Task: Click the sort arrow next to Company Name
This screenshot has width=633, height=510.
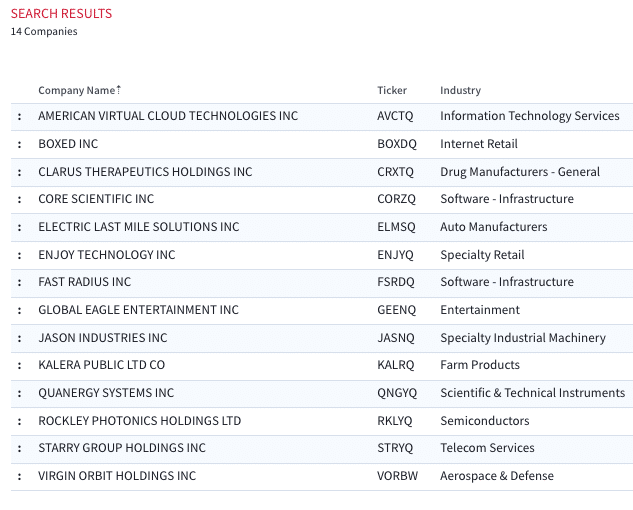Action: pos(119,90)
